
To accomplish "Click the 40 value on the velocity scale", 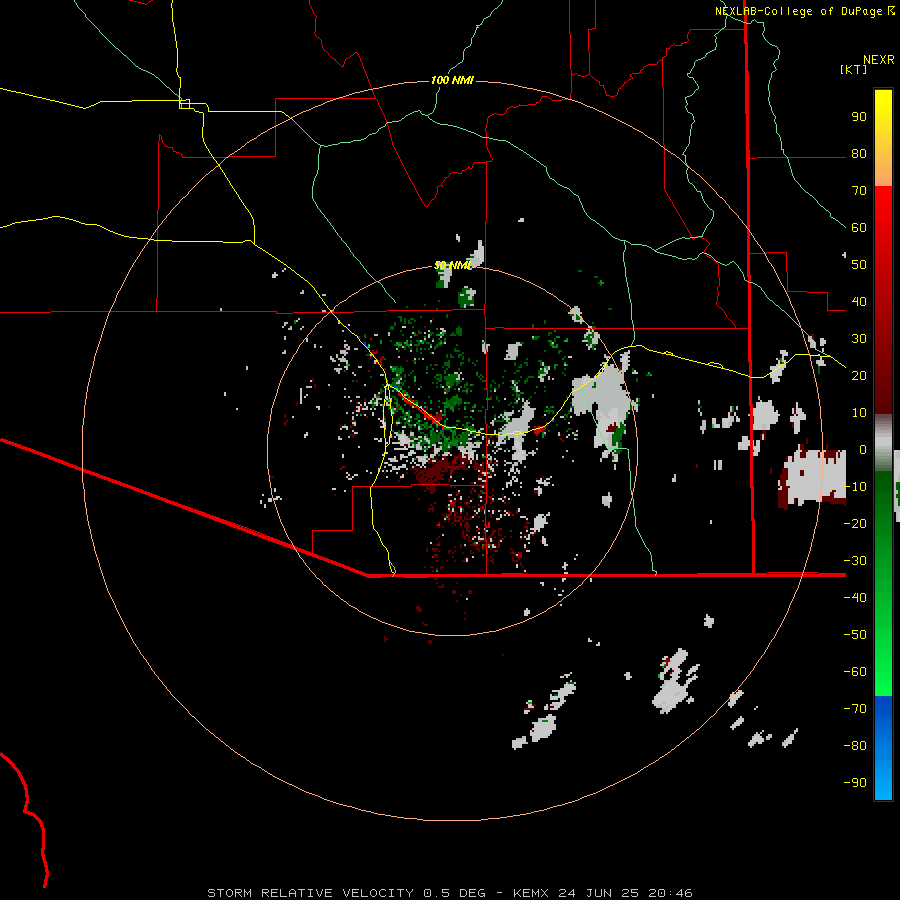I will point(859,301).
